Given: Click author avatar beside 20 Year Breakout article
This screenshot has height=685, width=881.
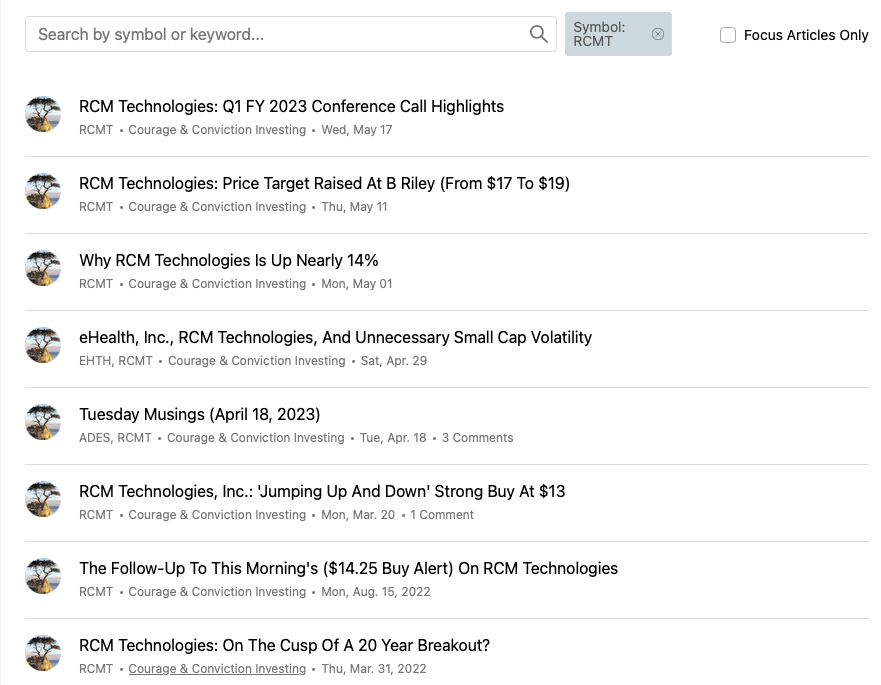Looking at the screenshot, I should tap(43, 654).
